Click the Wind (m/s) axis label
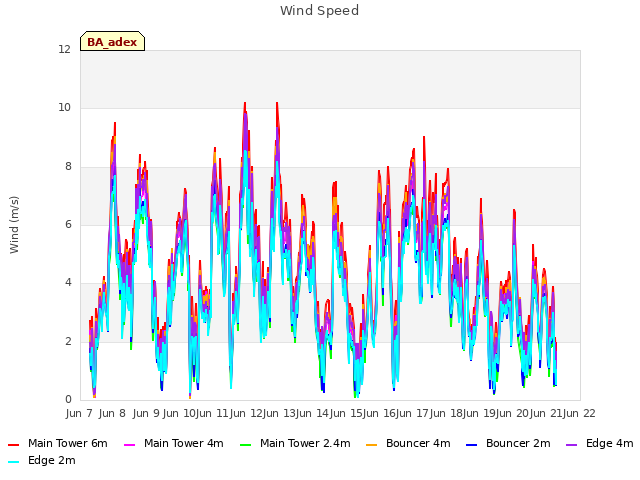The width and height of the screenshot is (640, 480). click(14, 225)
